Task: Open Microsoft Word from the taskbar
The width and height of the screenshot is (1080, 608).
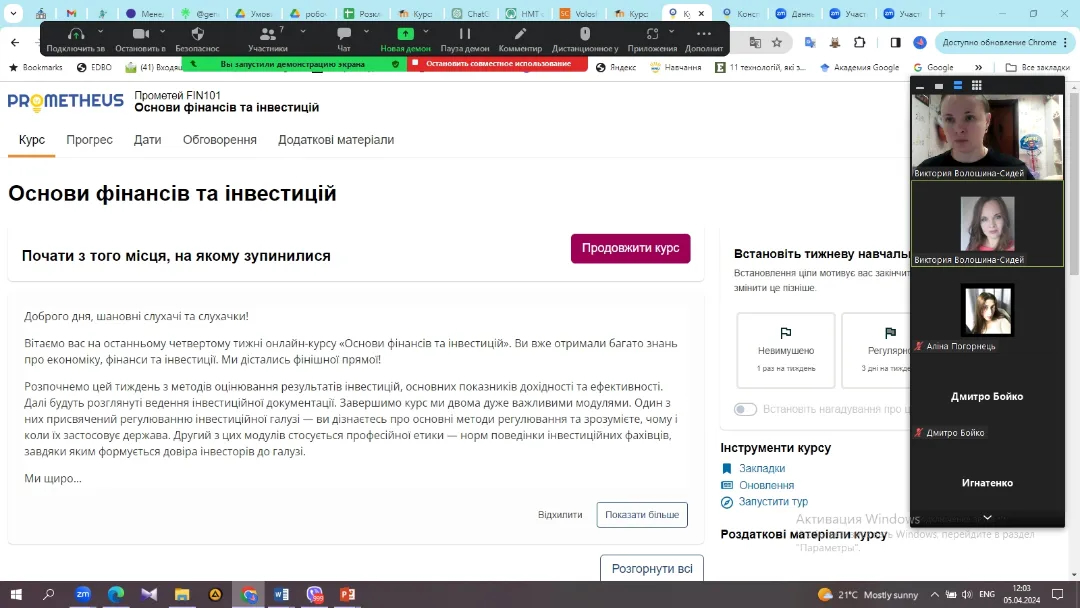Action: [281, 594]
